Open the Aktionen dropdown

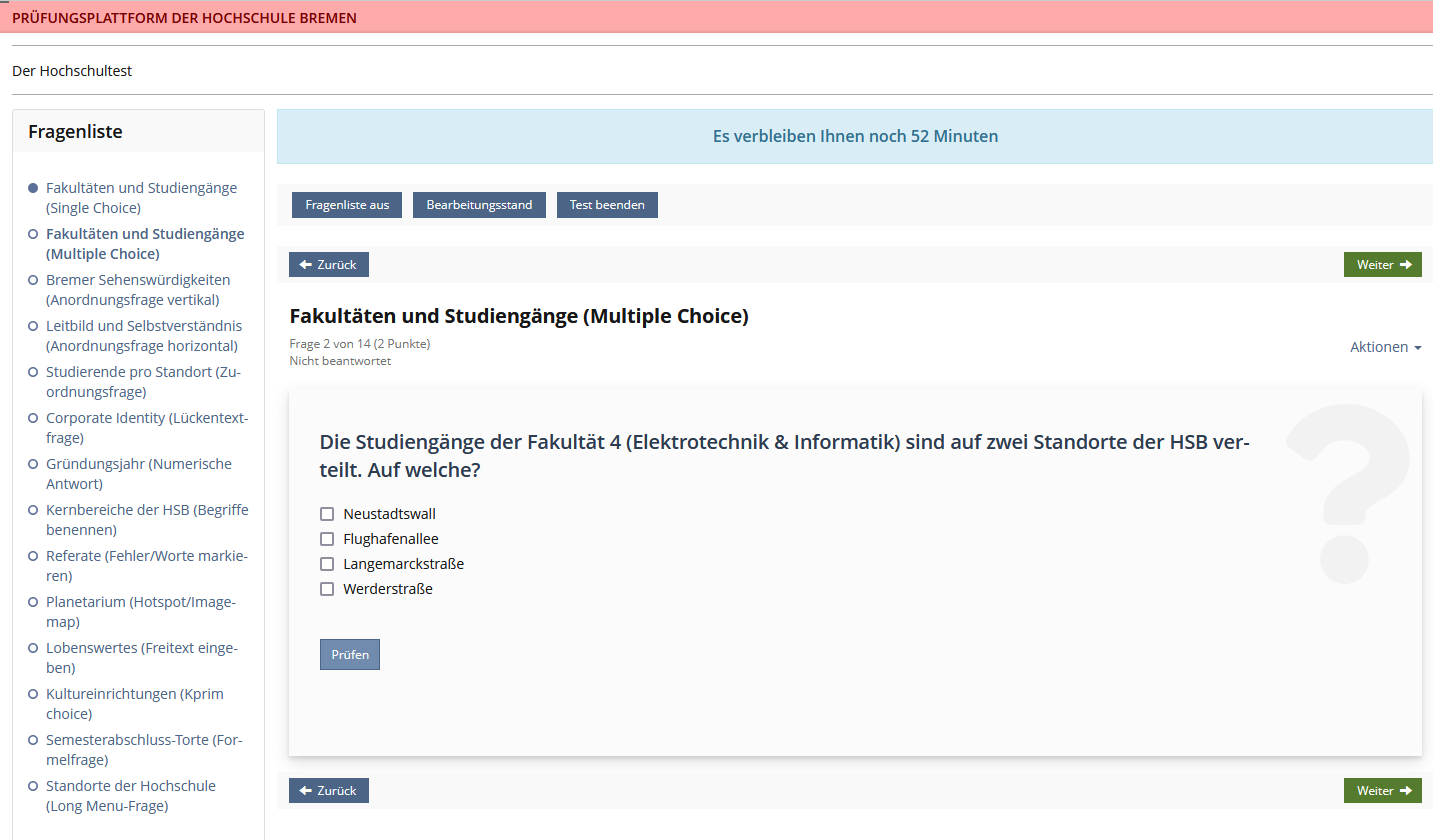coord(1386,347)
